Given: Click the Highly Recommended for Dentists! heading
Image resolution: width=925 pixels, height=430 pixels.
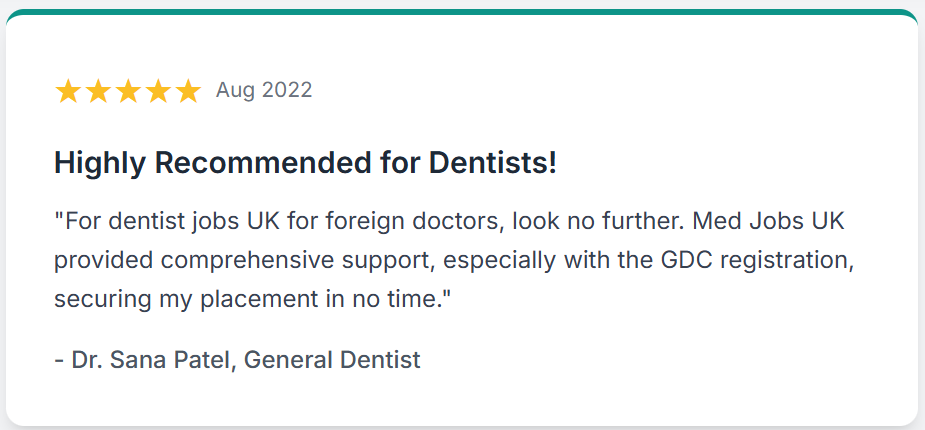Looking at the screenshot, I should coord(305,163).
